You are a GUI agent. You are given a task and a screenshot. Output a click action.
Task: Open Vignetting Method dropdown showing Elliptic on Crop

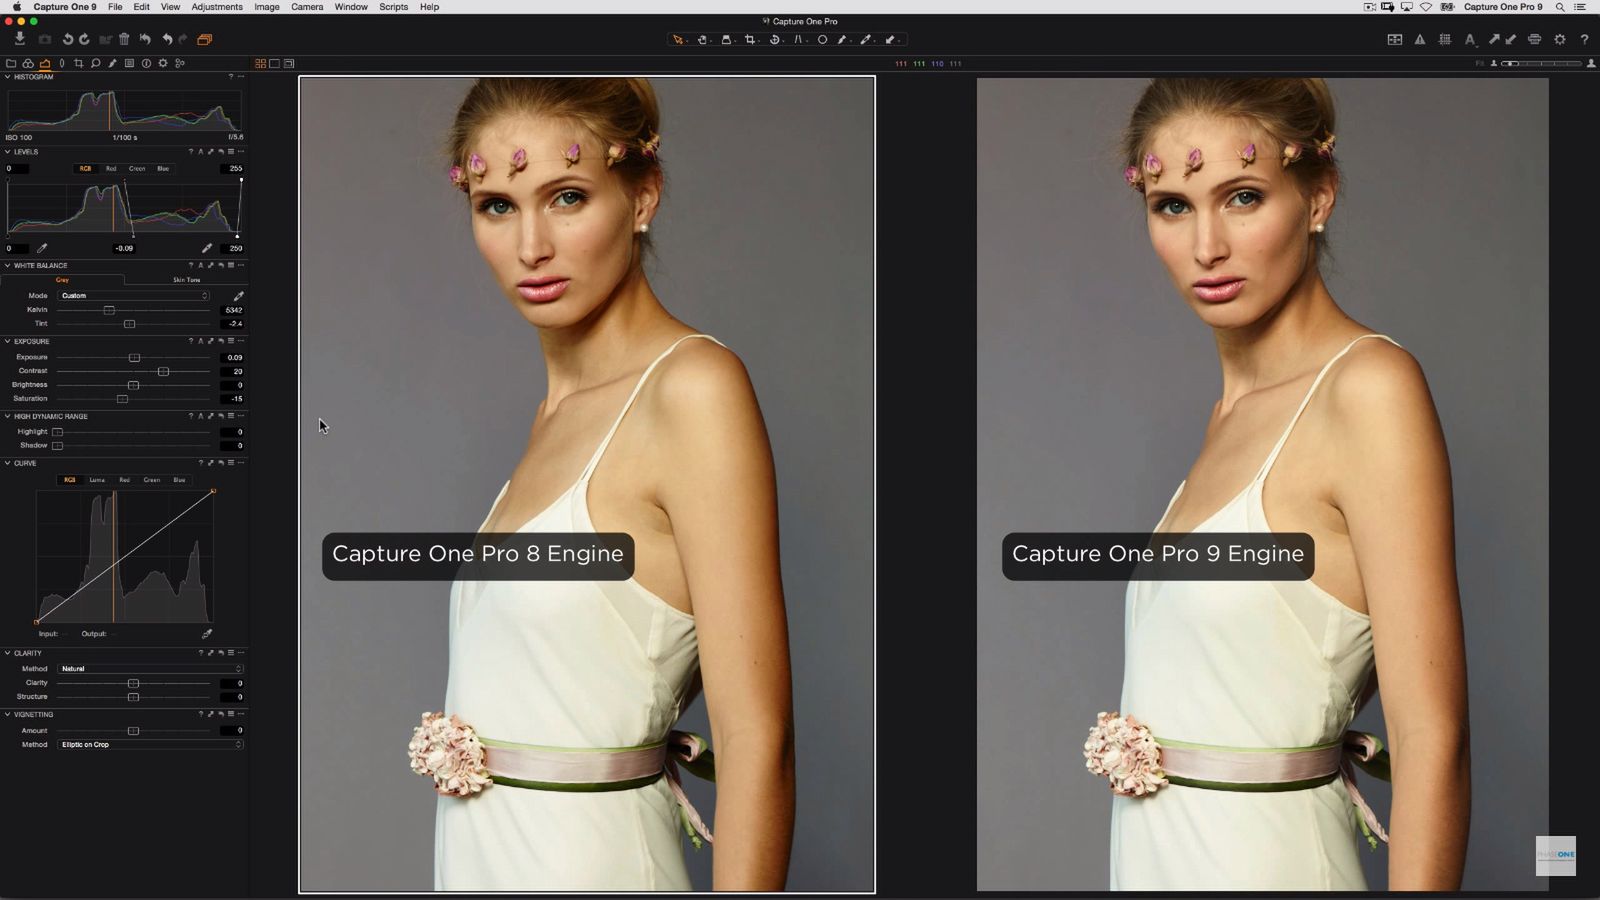tap(151, 745)
